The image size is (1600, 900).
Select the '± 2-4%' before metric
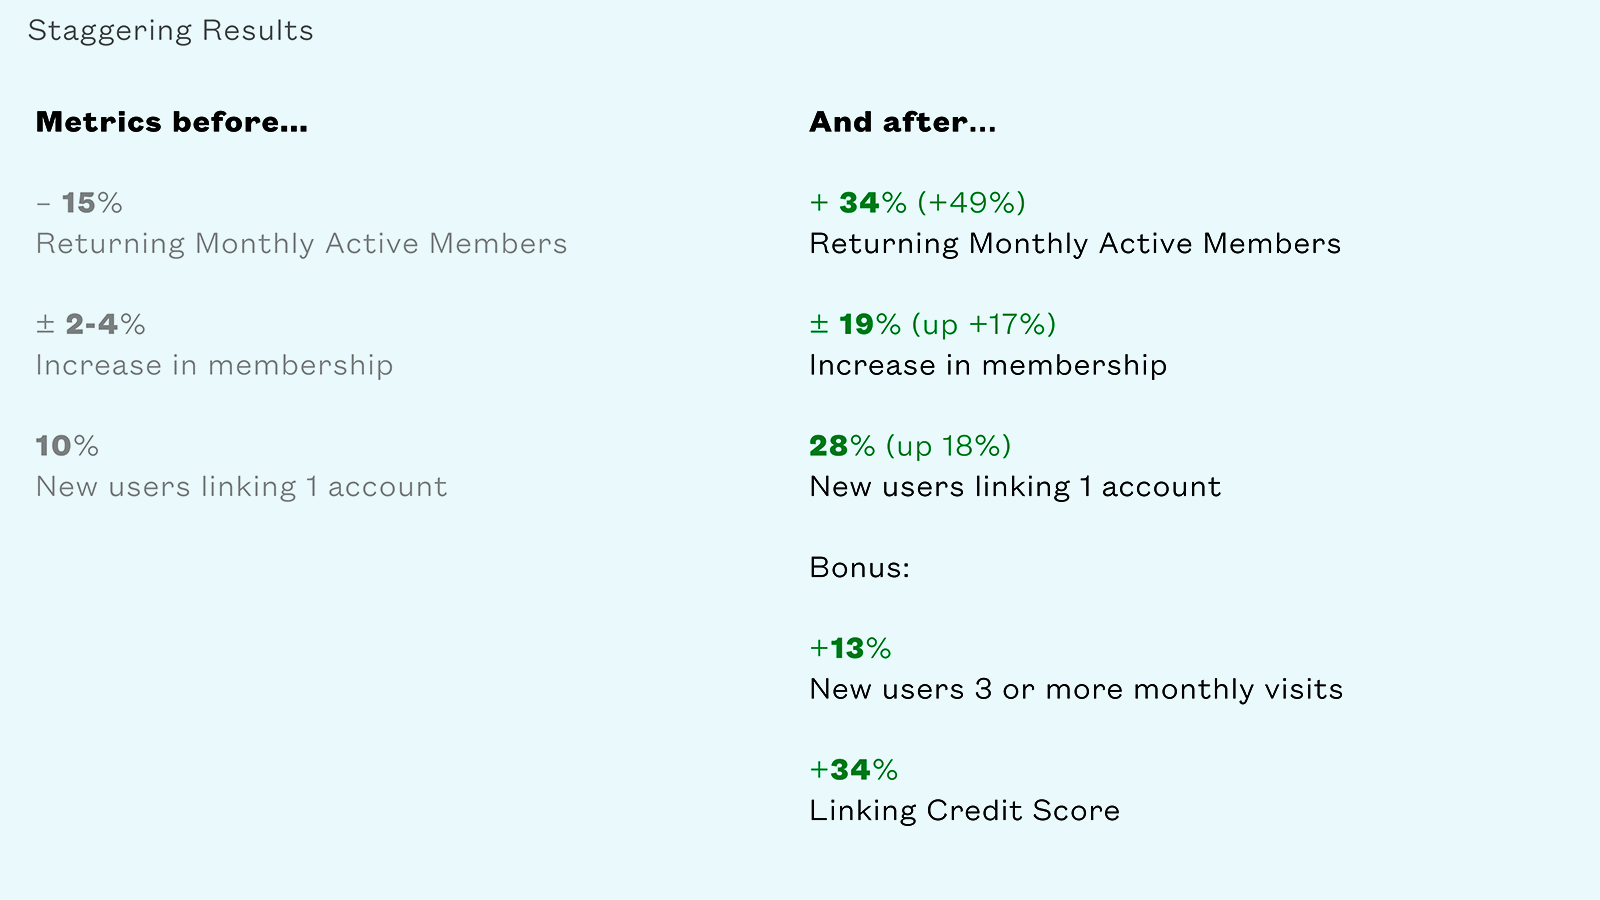click(x=91, y=324)
